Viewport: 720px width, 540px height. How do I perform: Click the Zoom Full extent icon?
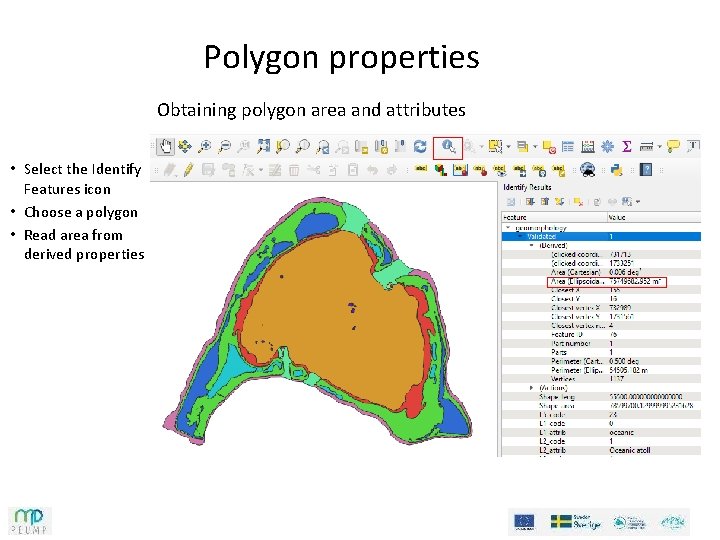coord(263,147)
